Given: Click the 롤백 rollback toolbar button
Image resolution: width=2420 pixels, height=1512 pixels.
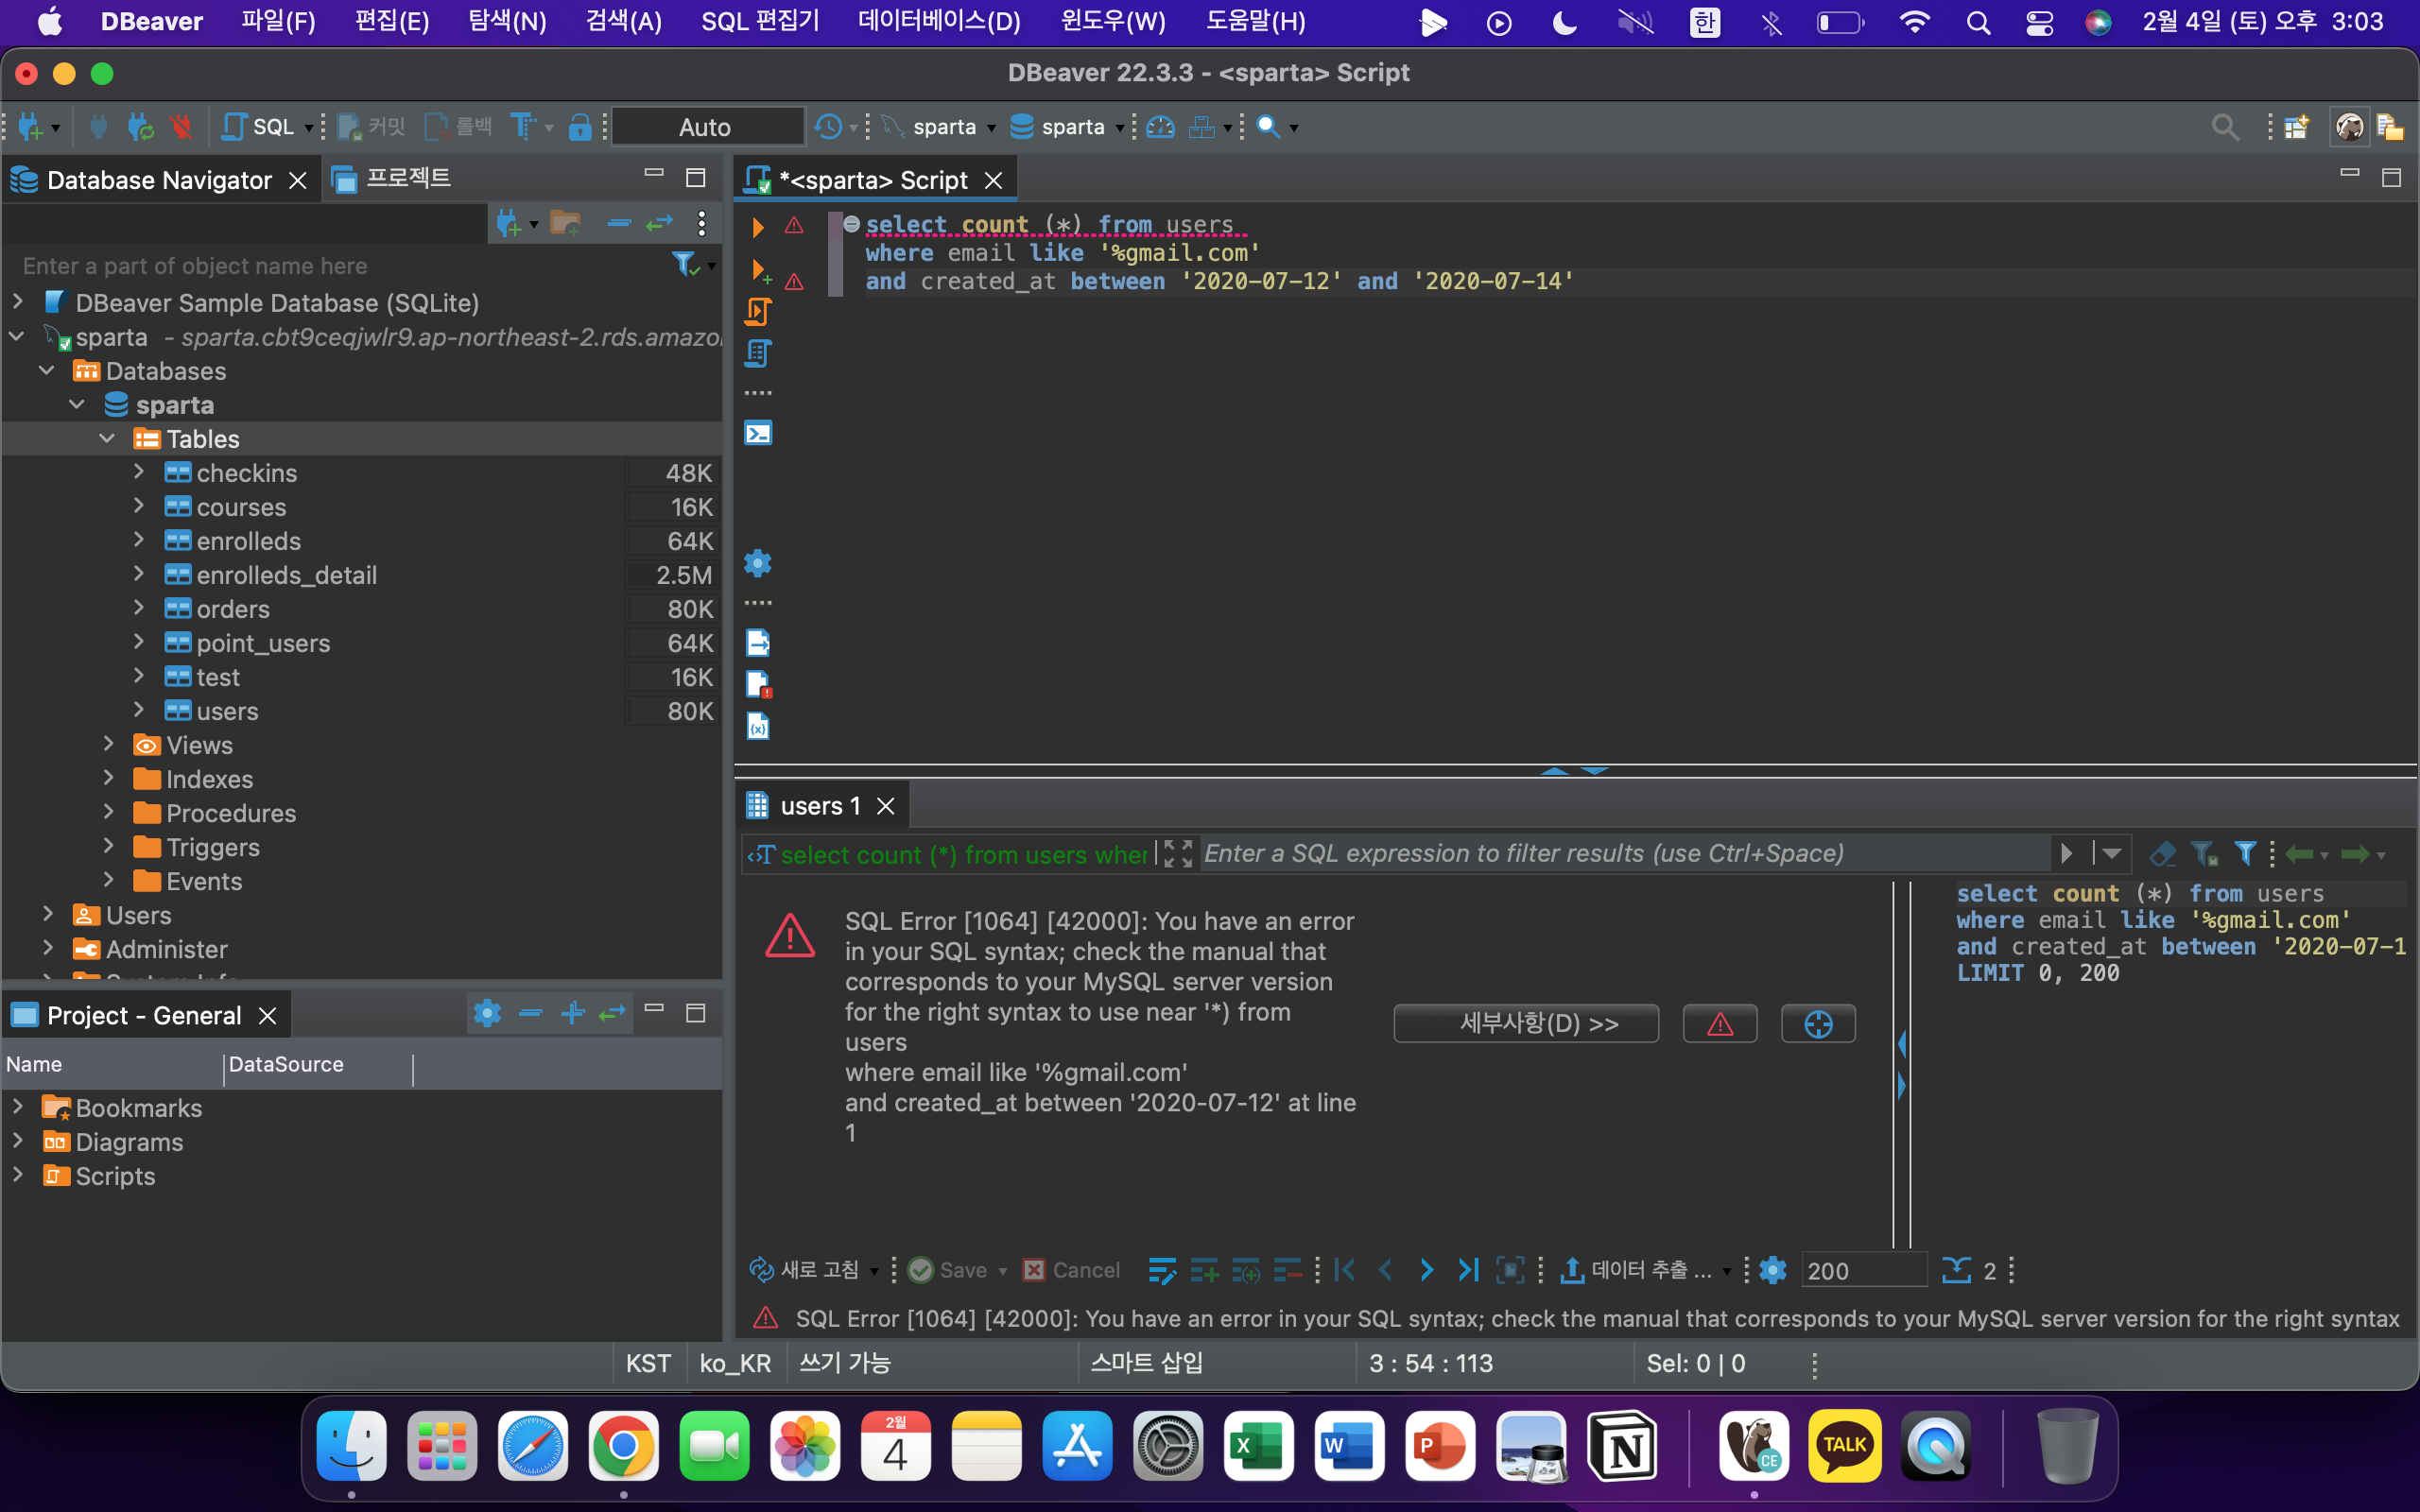Looking at the screenshot, I should tap(458, 127).
